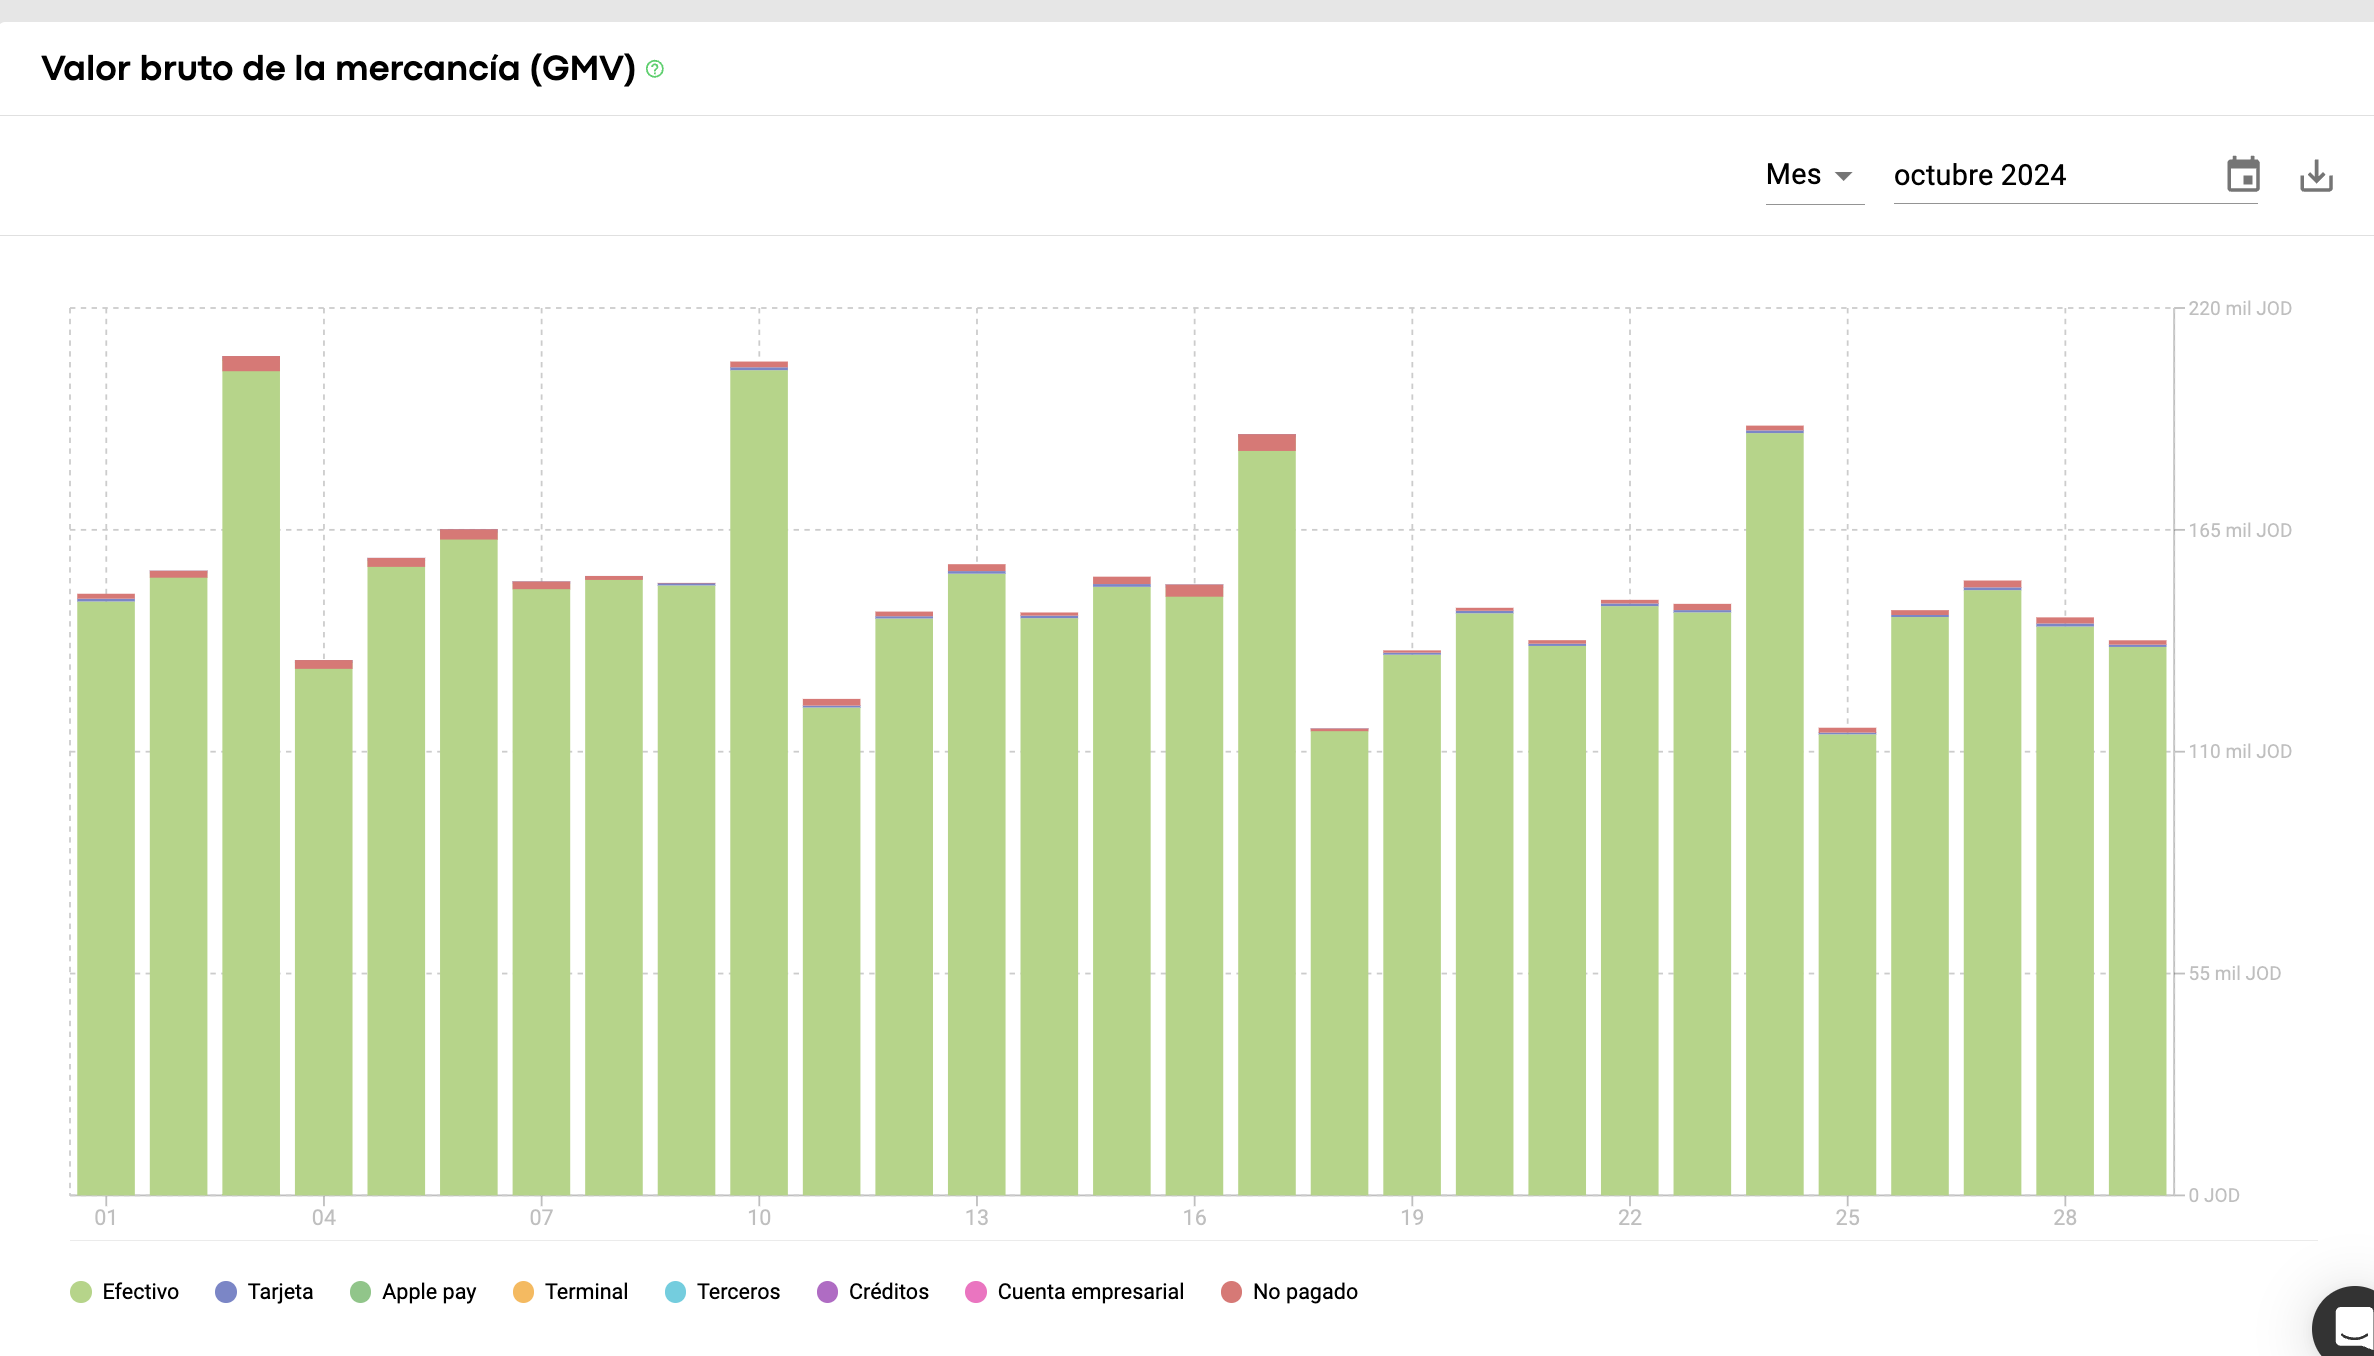Click the Efectivo green legend dot

[x=81, y=1292]
